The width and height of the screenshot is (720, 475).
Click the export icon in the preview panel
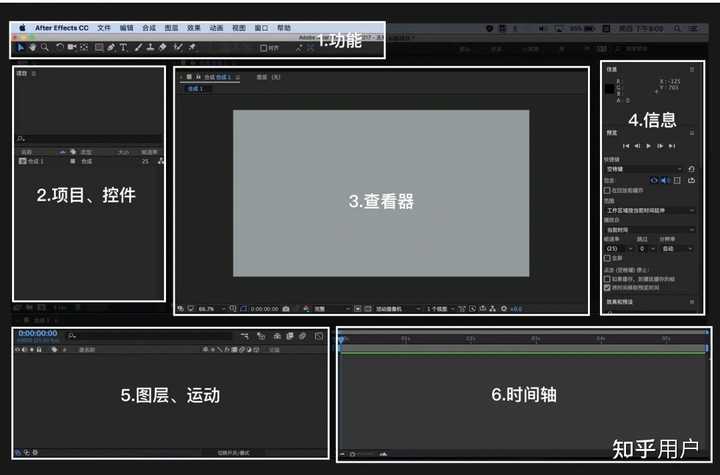coord(692,181)
